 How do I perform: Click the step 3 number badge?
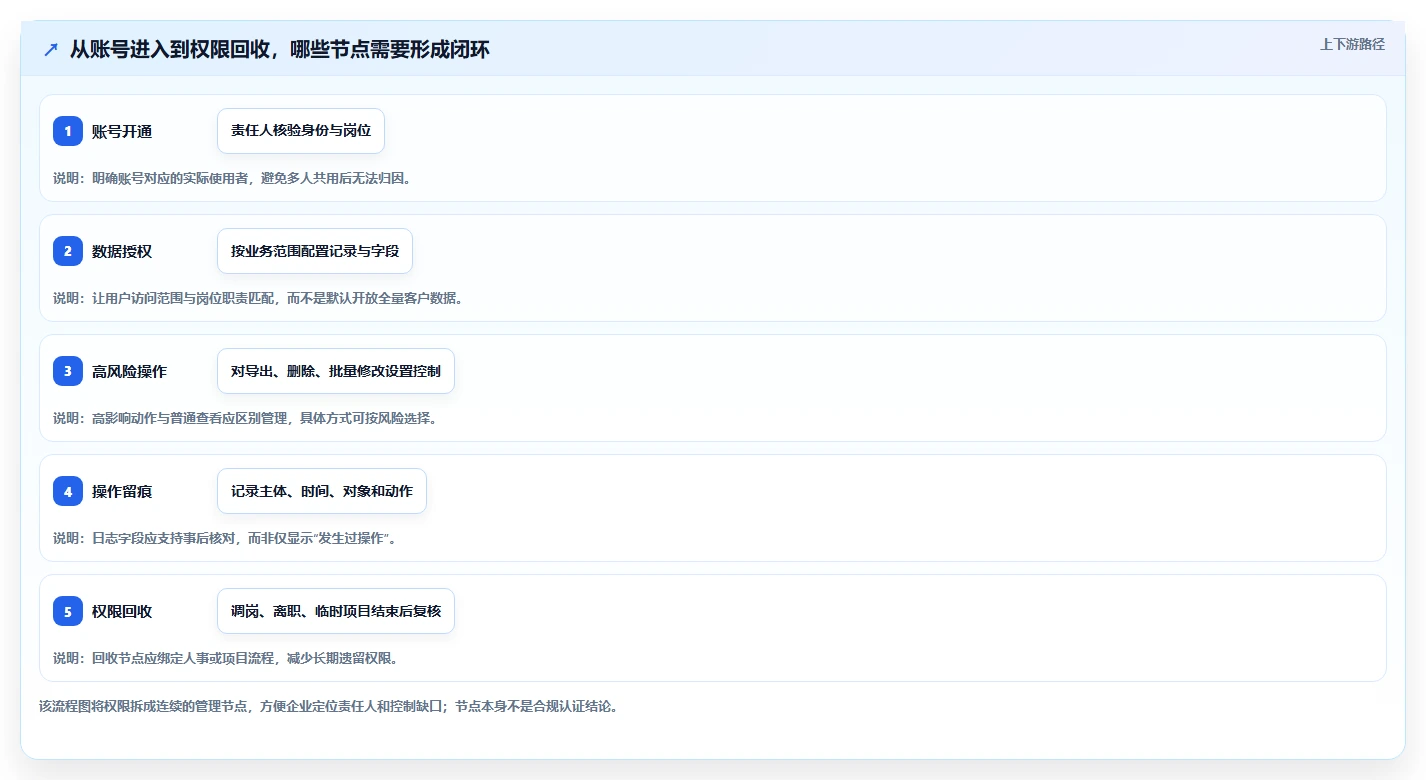click(x=68, y=371)
